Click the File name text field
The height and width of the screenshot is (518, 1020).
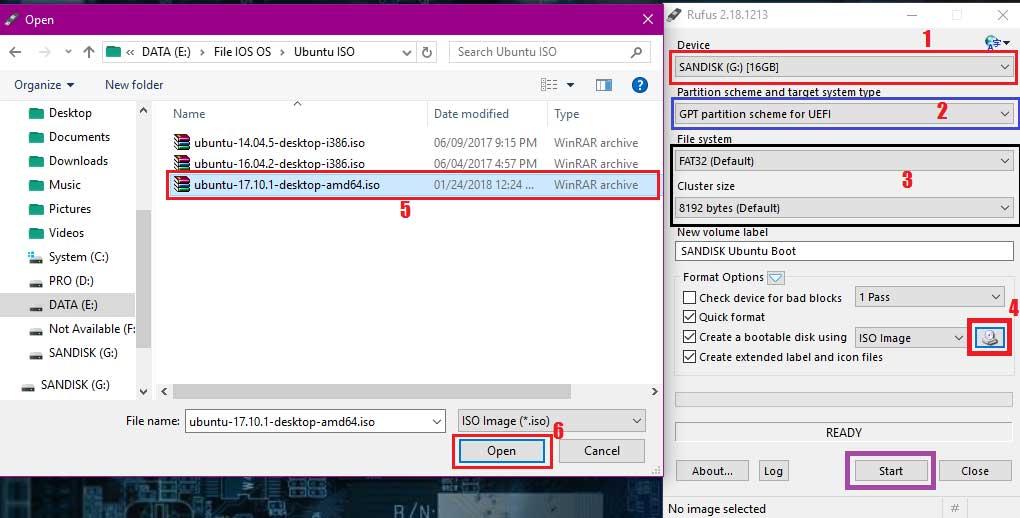tap(307, 422)
